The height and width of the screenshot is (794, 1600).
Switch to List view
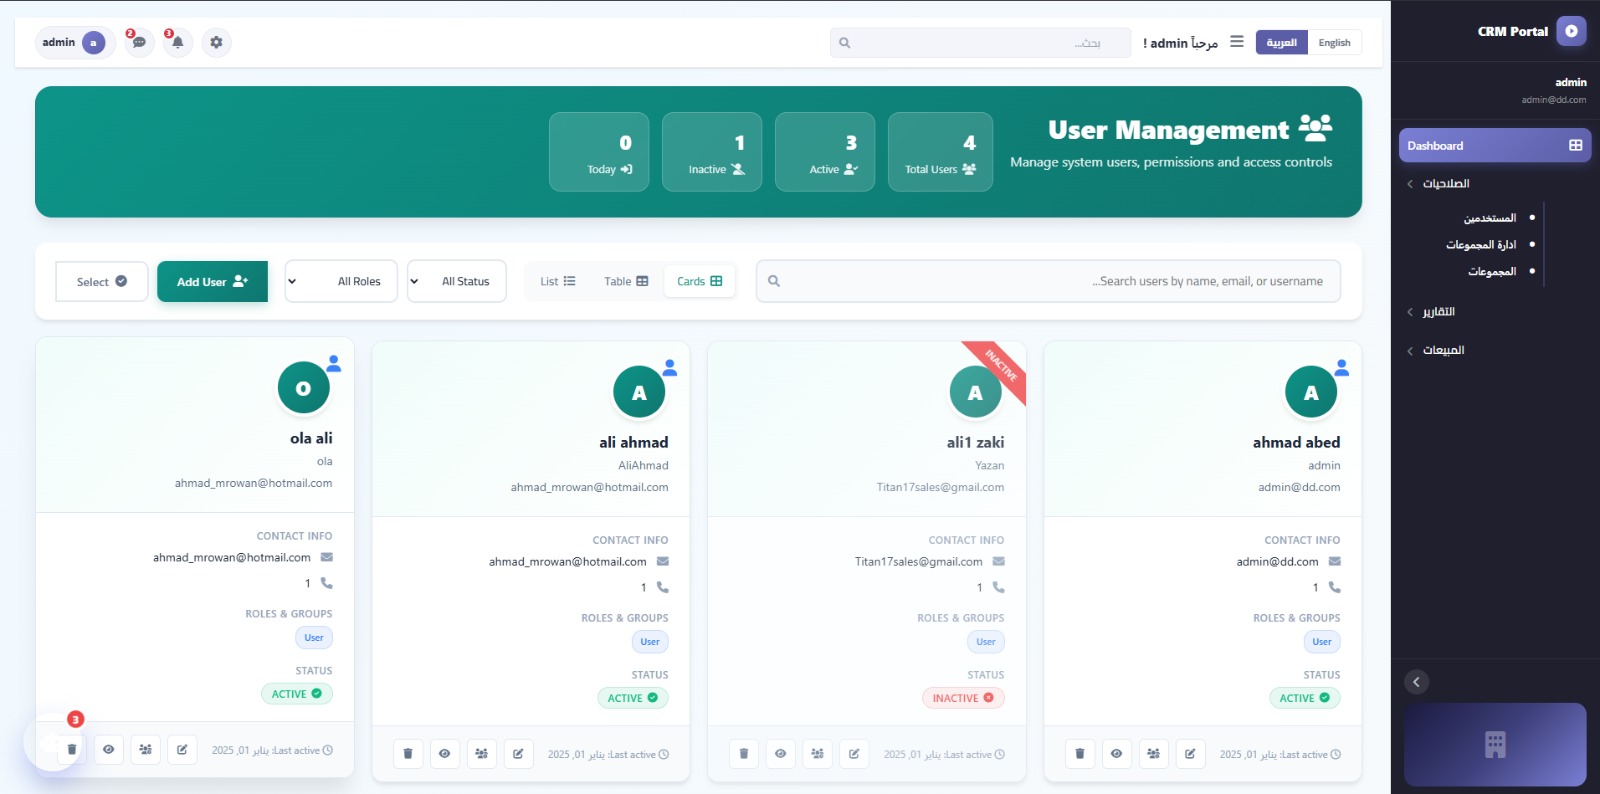[558, 282]
